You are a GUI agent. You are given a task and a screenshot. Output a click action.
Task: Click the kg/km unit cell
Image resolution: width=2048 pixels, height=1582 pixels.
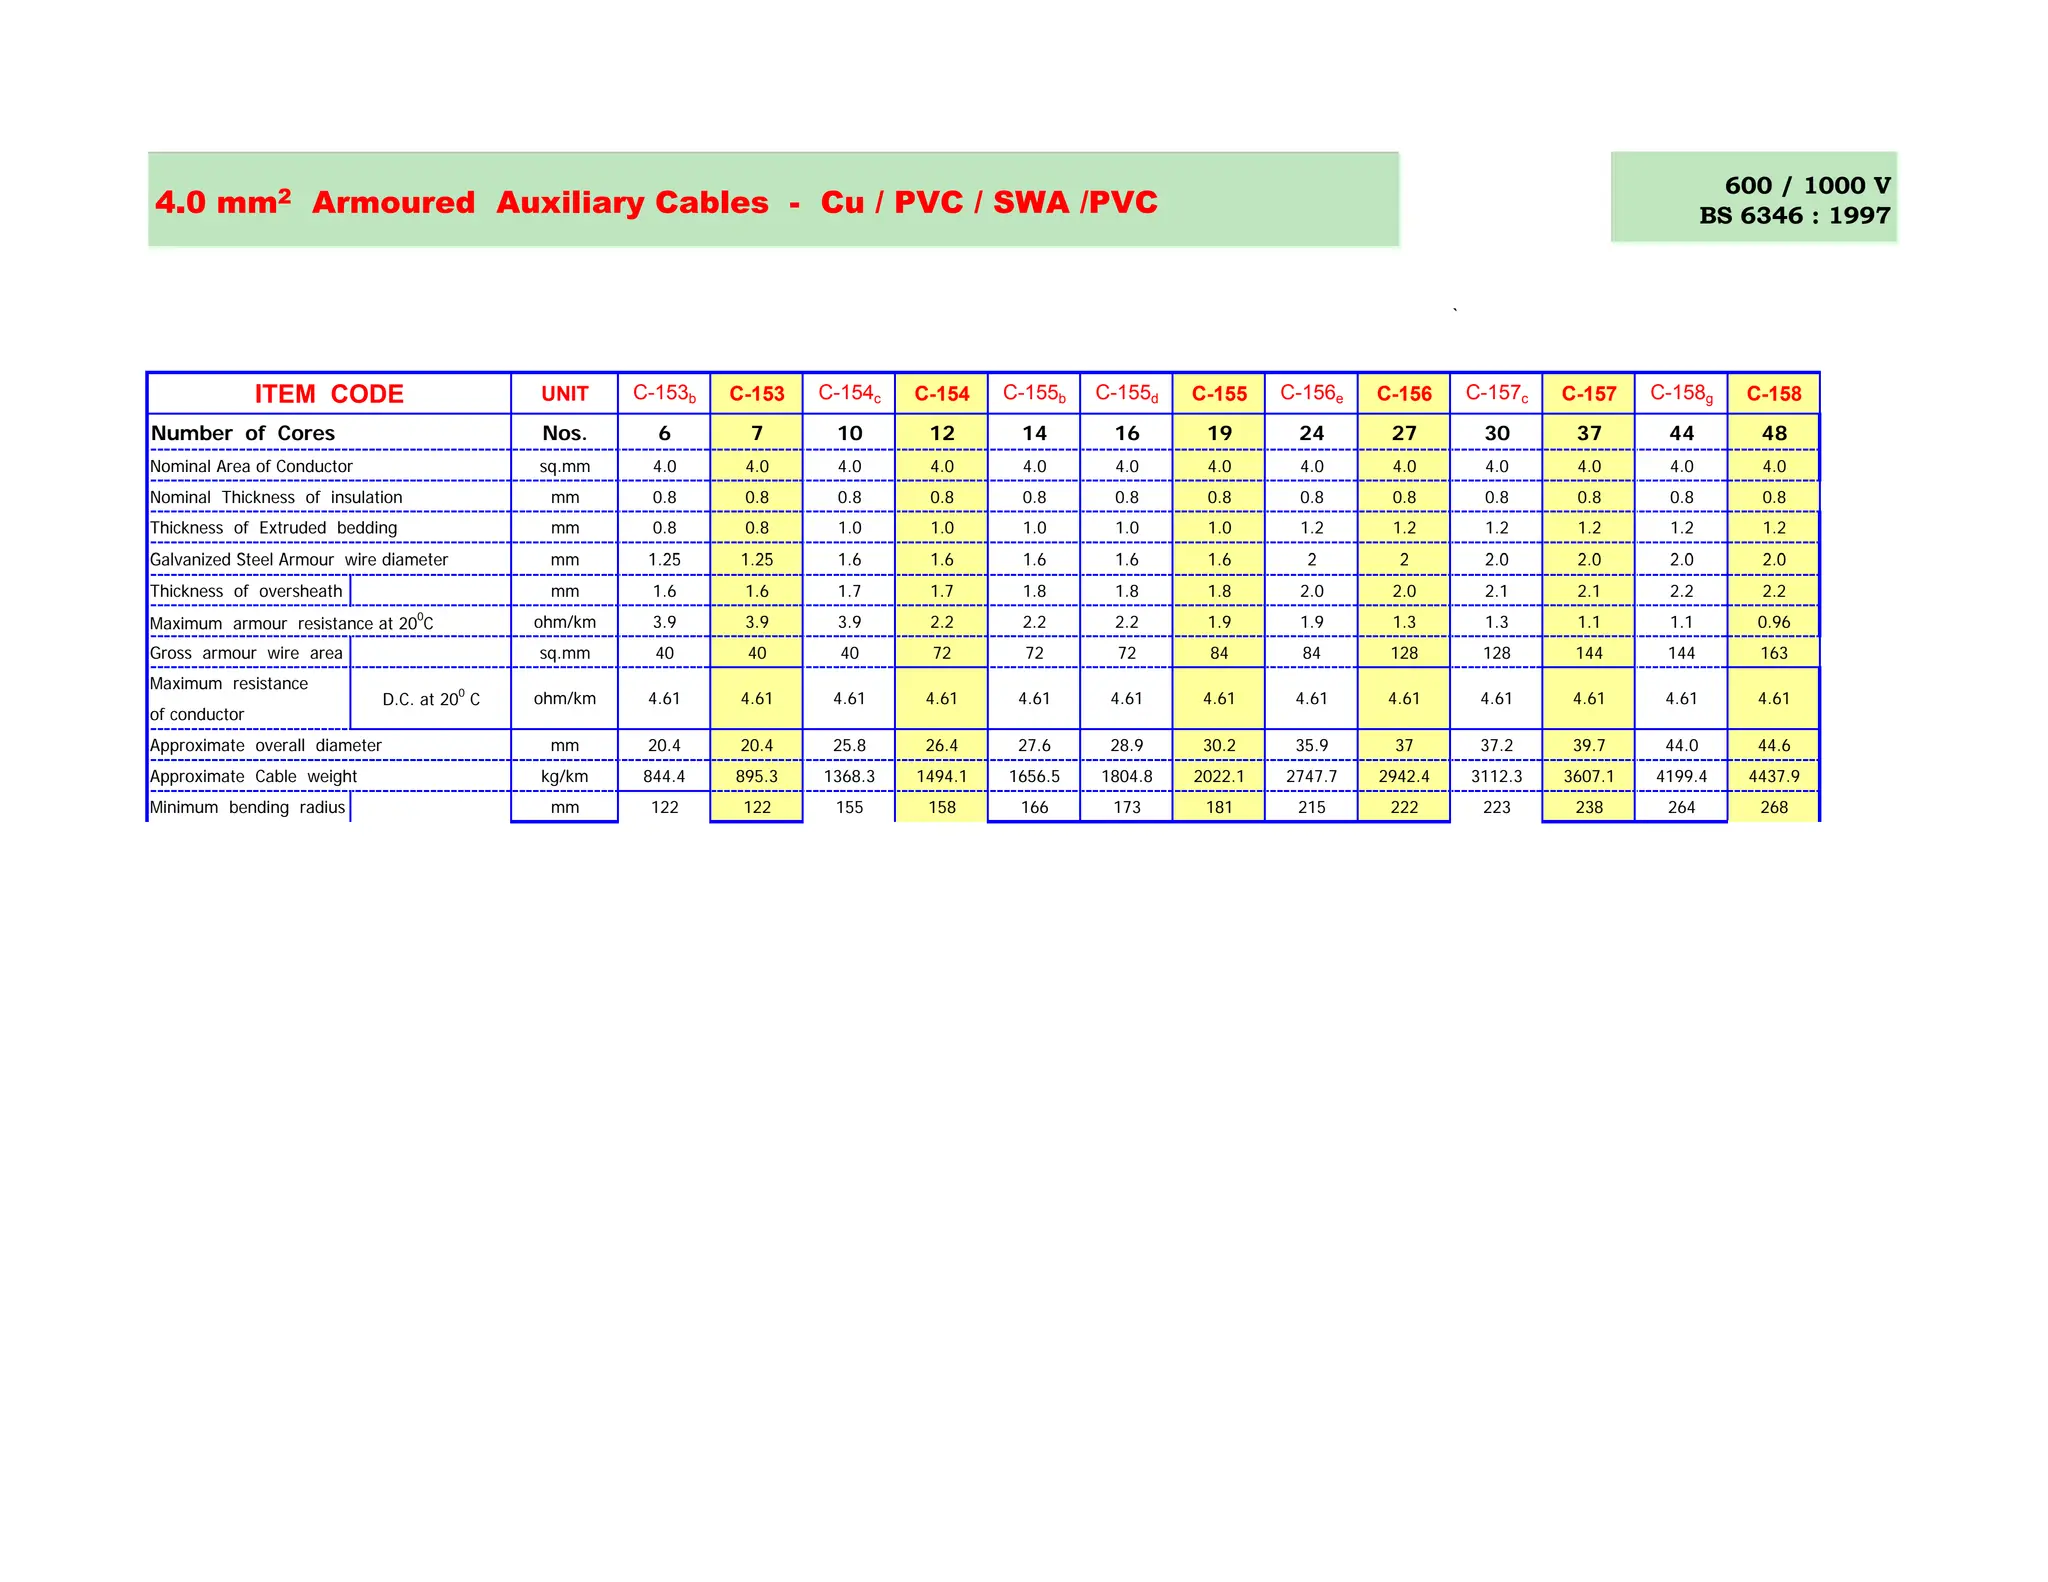(564, 776)
